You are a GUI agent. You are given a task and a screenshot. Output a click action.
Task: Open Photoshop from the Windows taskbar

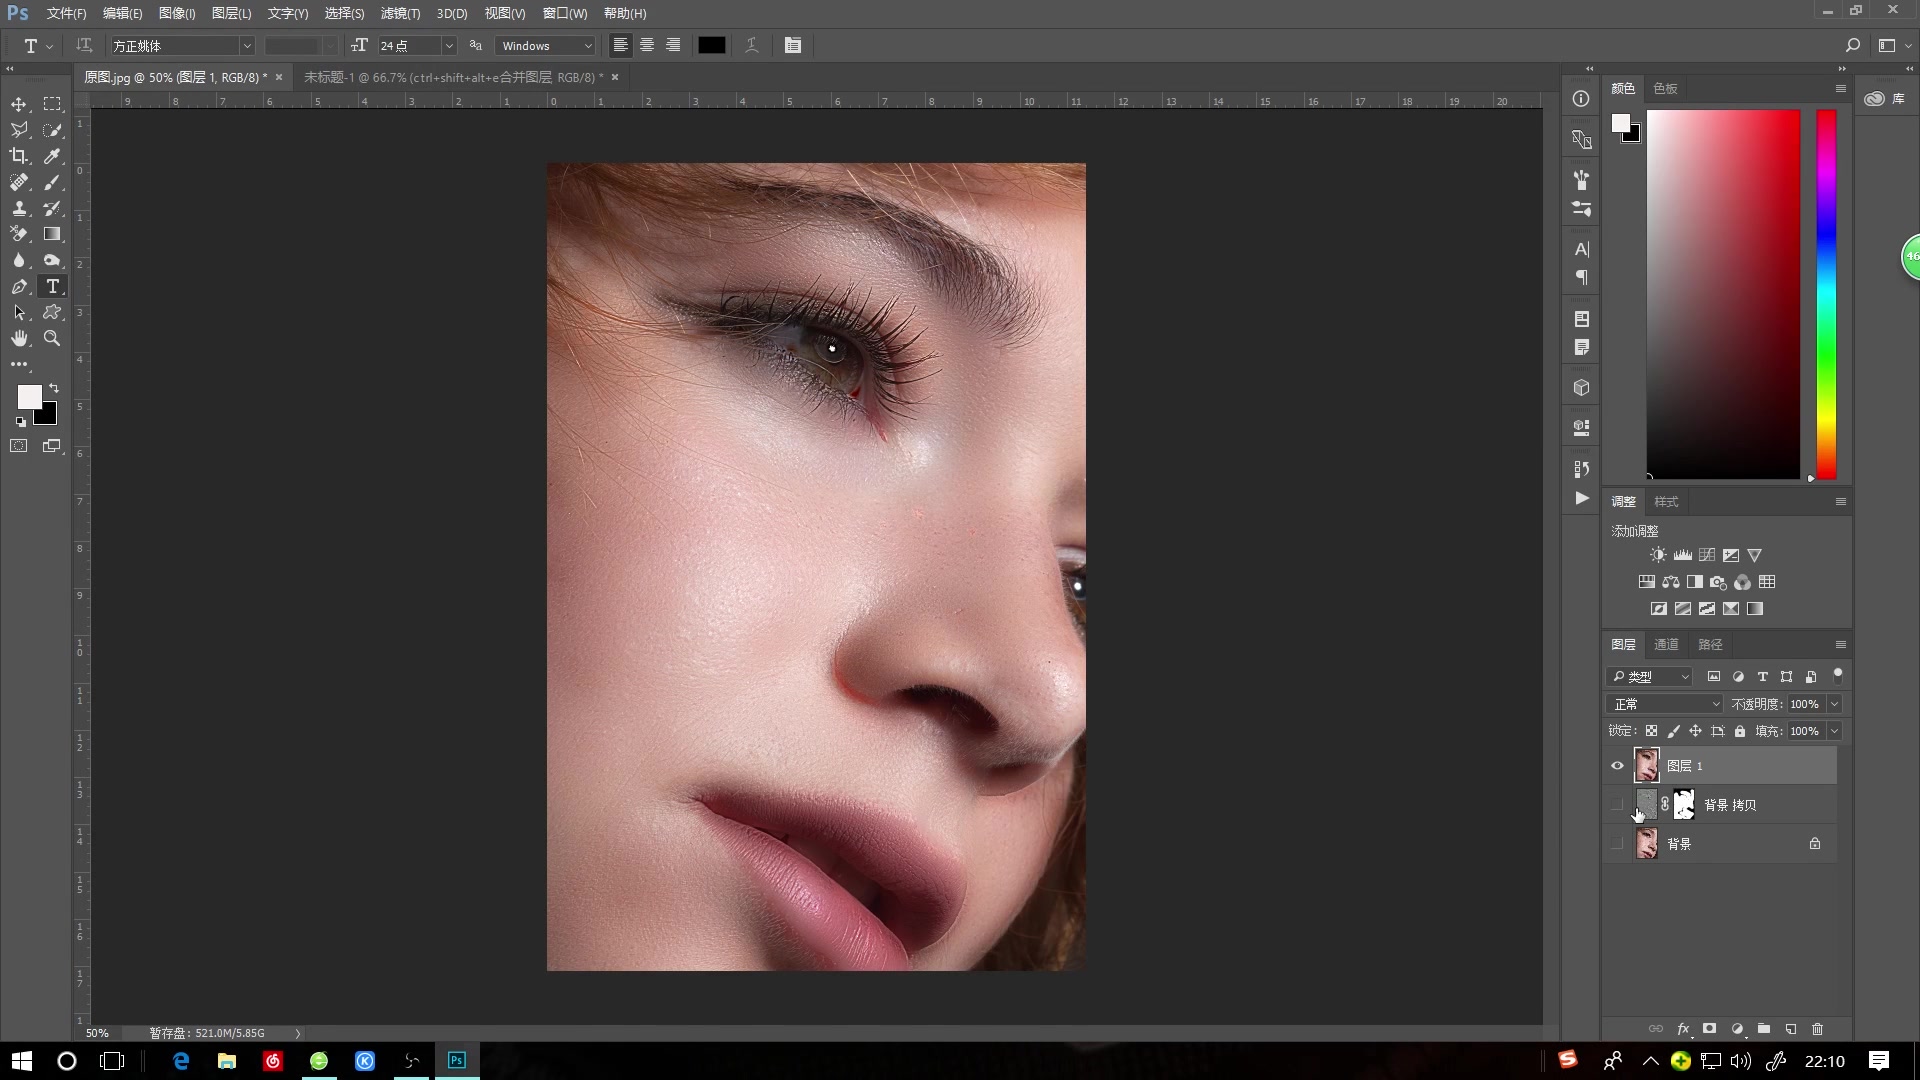(457, 1061)
